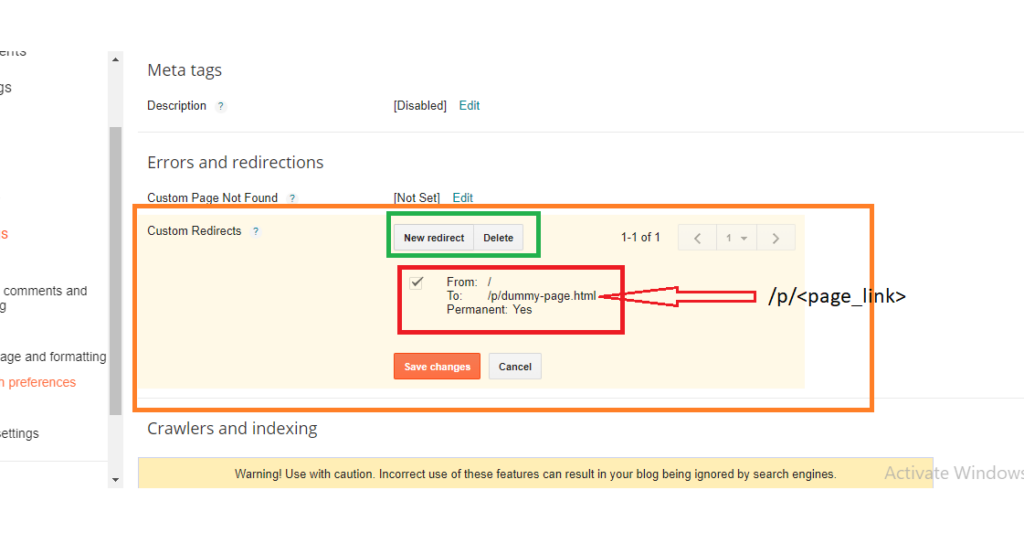Image resolution: width=1024 pixels, height=554 pixels.
Task: Click the orange Save changes button
Action: (x=437, y=367)
